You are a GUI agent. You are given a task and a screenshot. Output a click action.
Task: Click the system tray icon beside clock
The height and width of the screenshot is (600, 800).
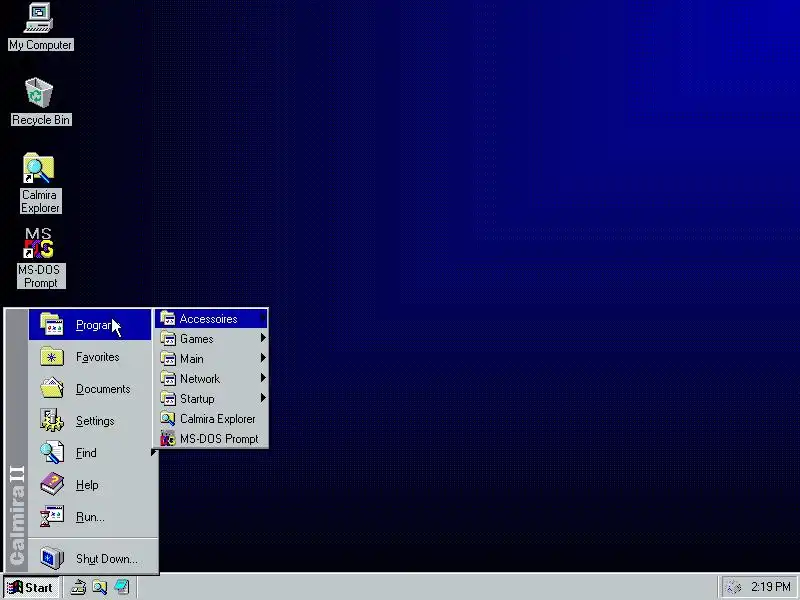pos(733,587)
